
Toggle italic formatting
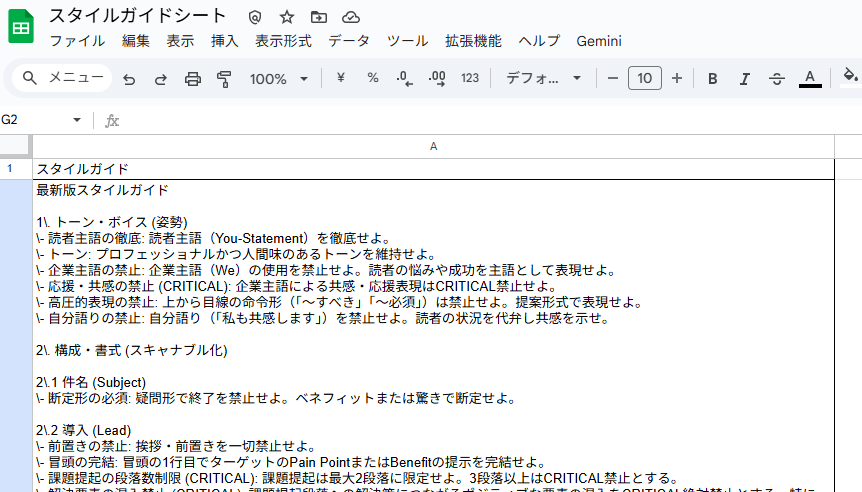pyautogui.click(x=744, y=79)
